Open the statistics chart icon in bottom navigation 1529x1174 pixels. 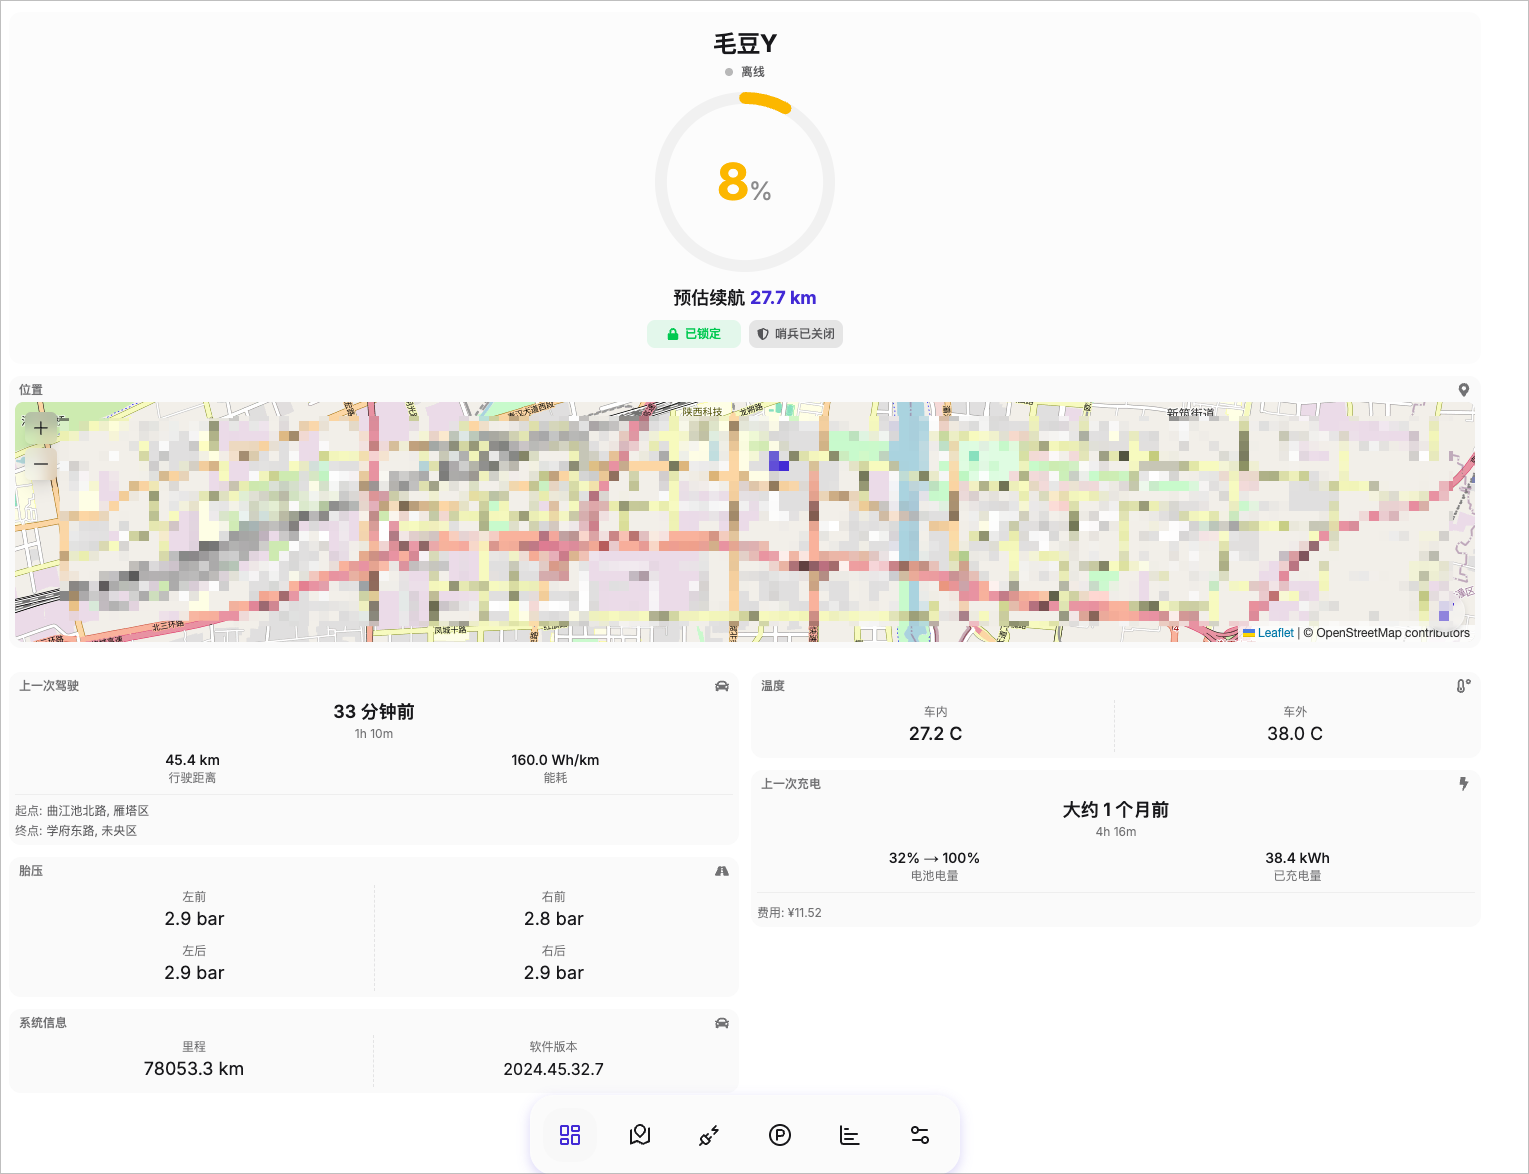(850, 1135)
